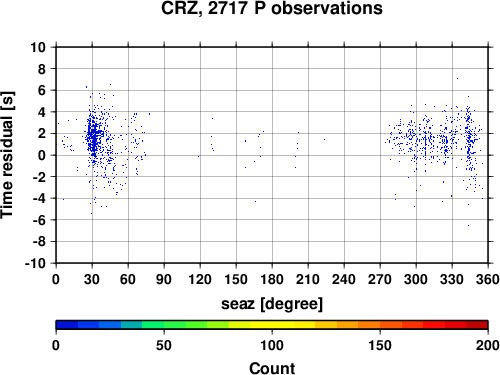The width and height of the screenshot is (500, 375).
Task: Click x-axis tick label '360'
Action: (x=488, y=279)
